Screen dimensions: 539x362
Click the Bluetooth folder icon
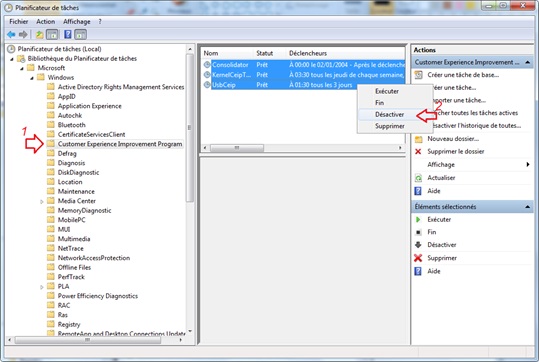pos(51,125)
